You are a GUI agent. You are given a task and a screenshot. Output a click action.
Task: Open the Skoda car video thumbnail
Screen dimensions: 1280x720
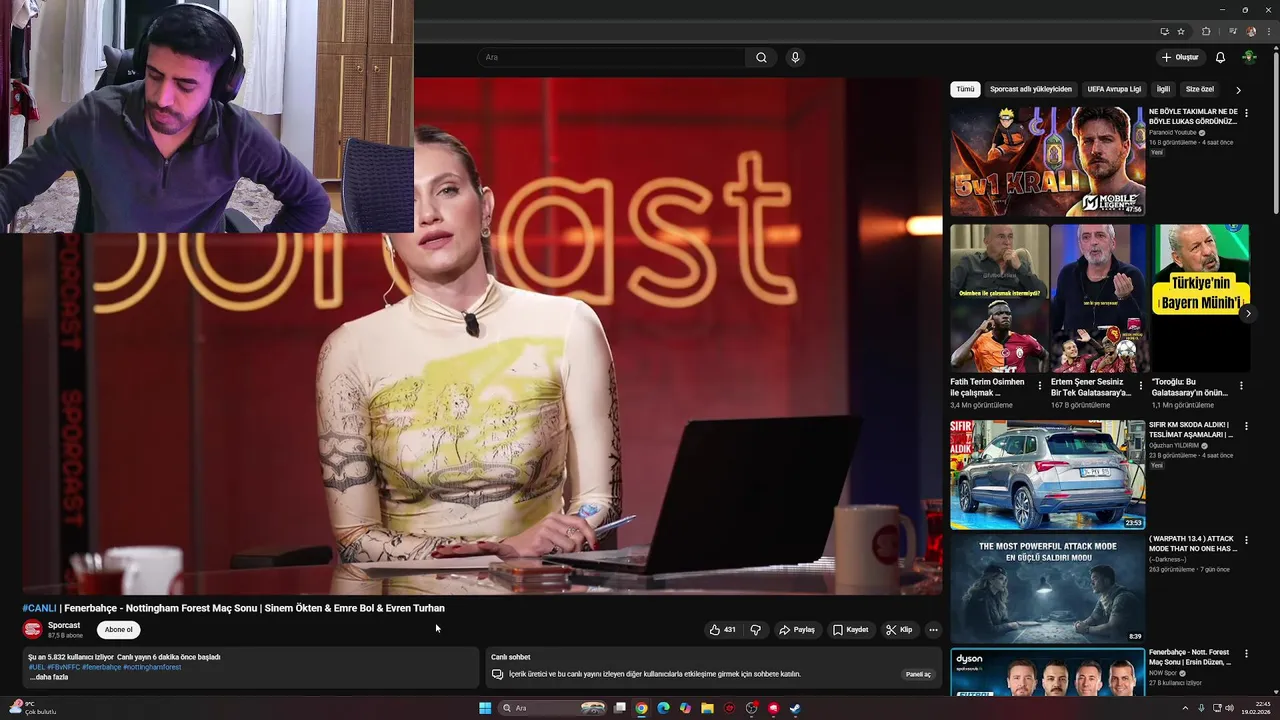click(1047, 475)
